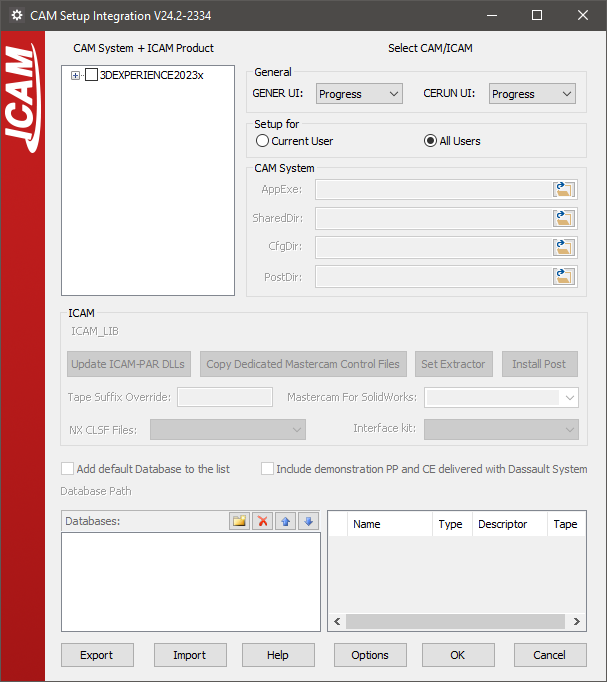Open Help
This screenshot has height=682, width=607.
pos(278,655)
